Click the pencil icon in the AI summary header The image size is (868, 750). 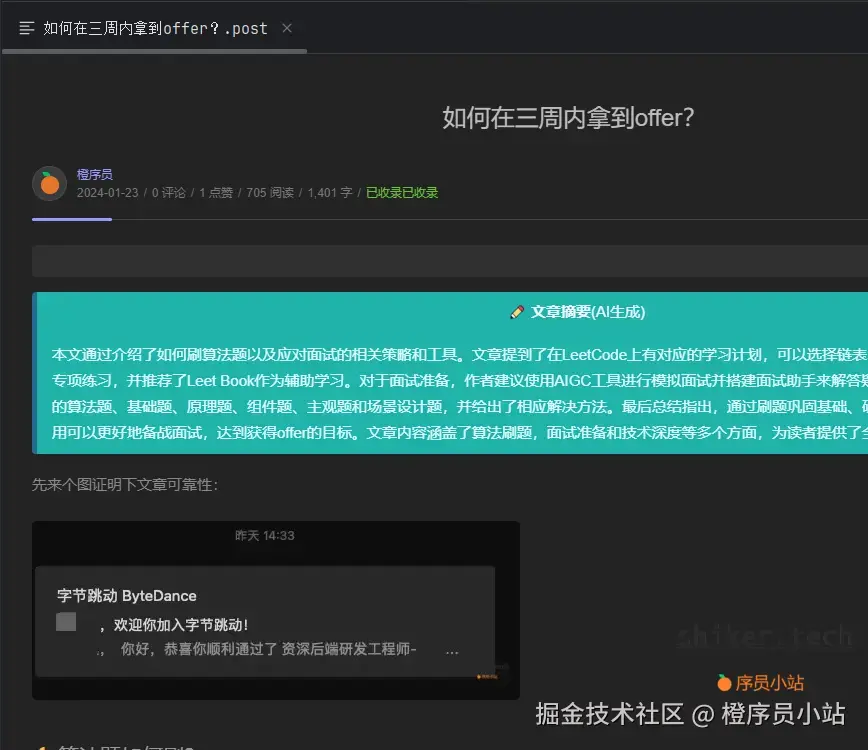pos(518,311)
